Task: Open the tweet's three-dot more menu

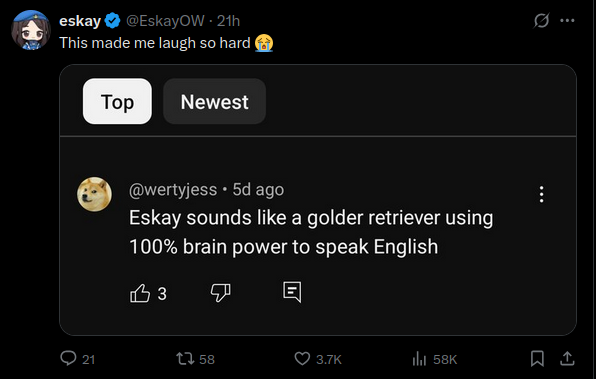Action: 567,21
